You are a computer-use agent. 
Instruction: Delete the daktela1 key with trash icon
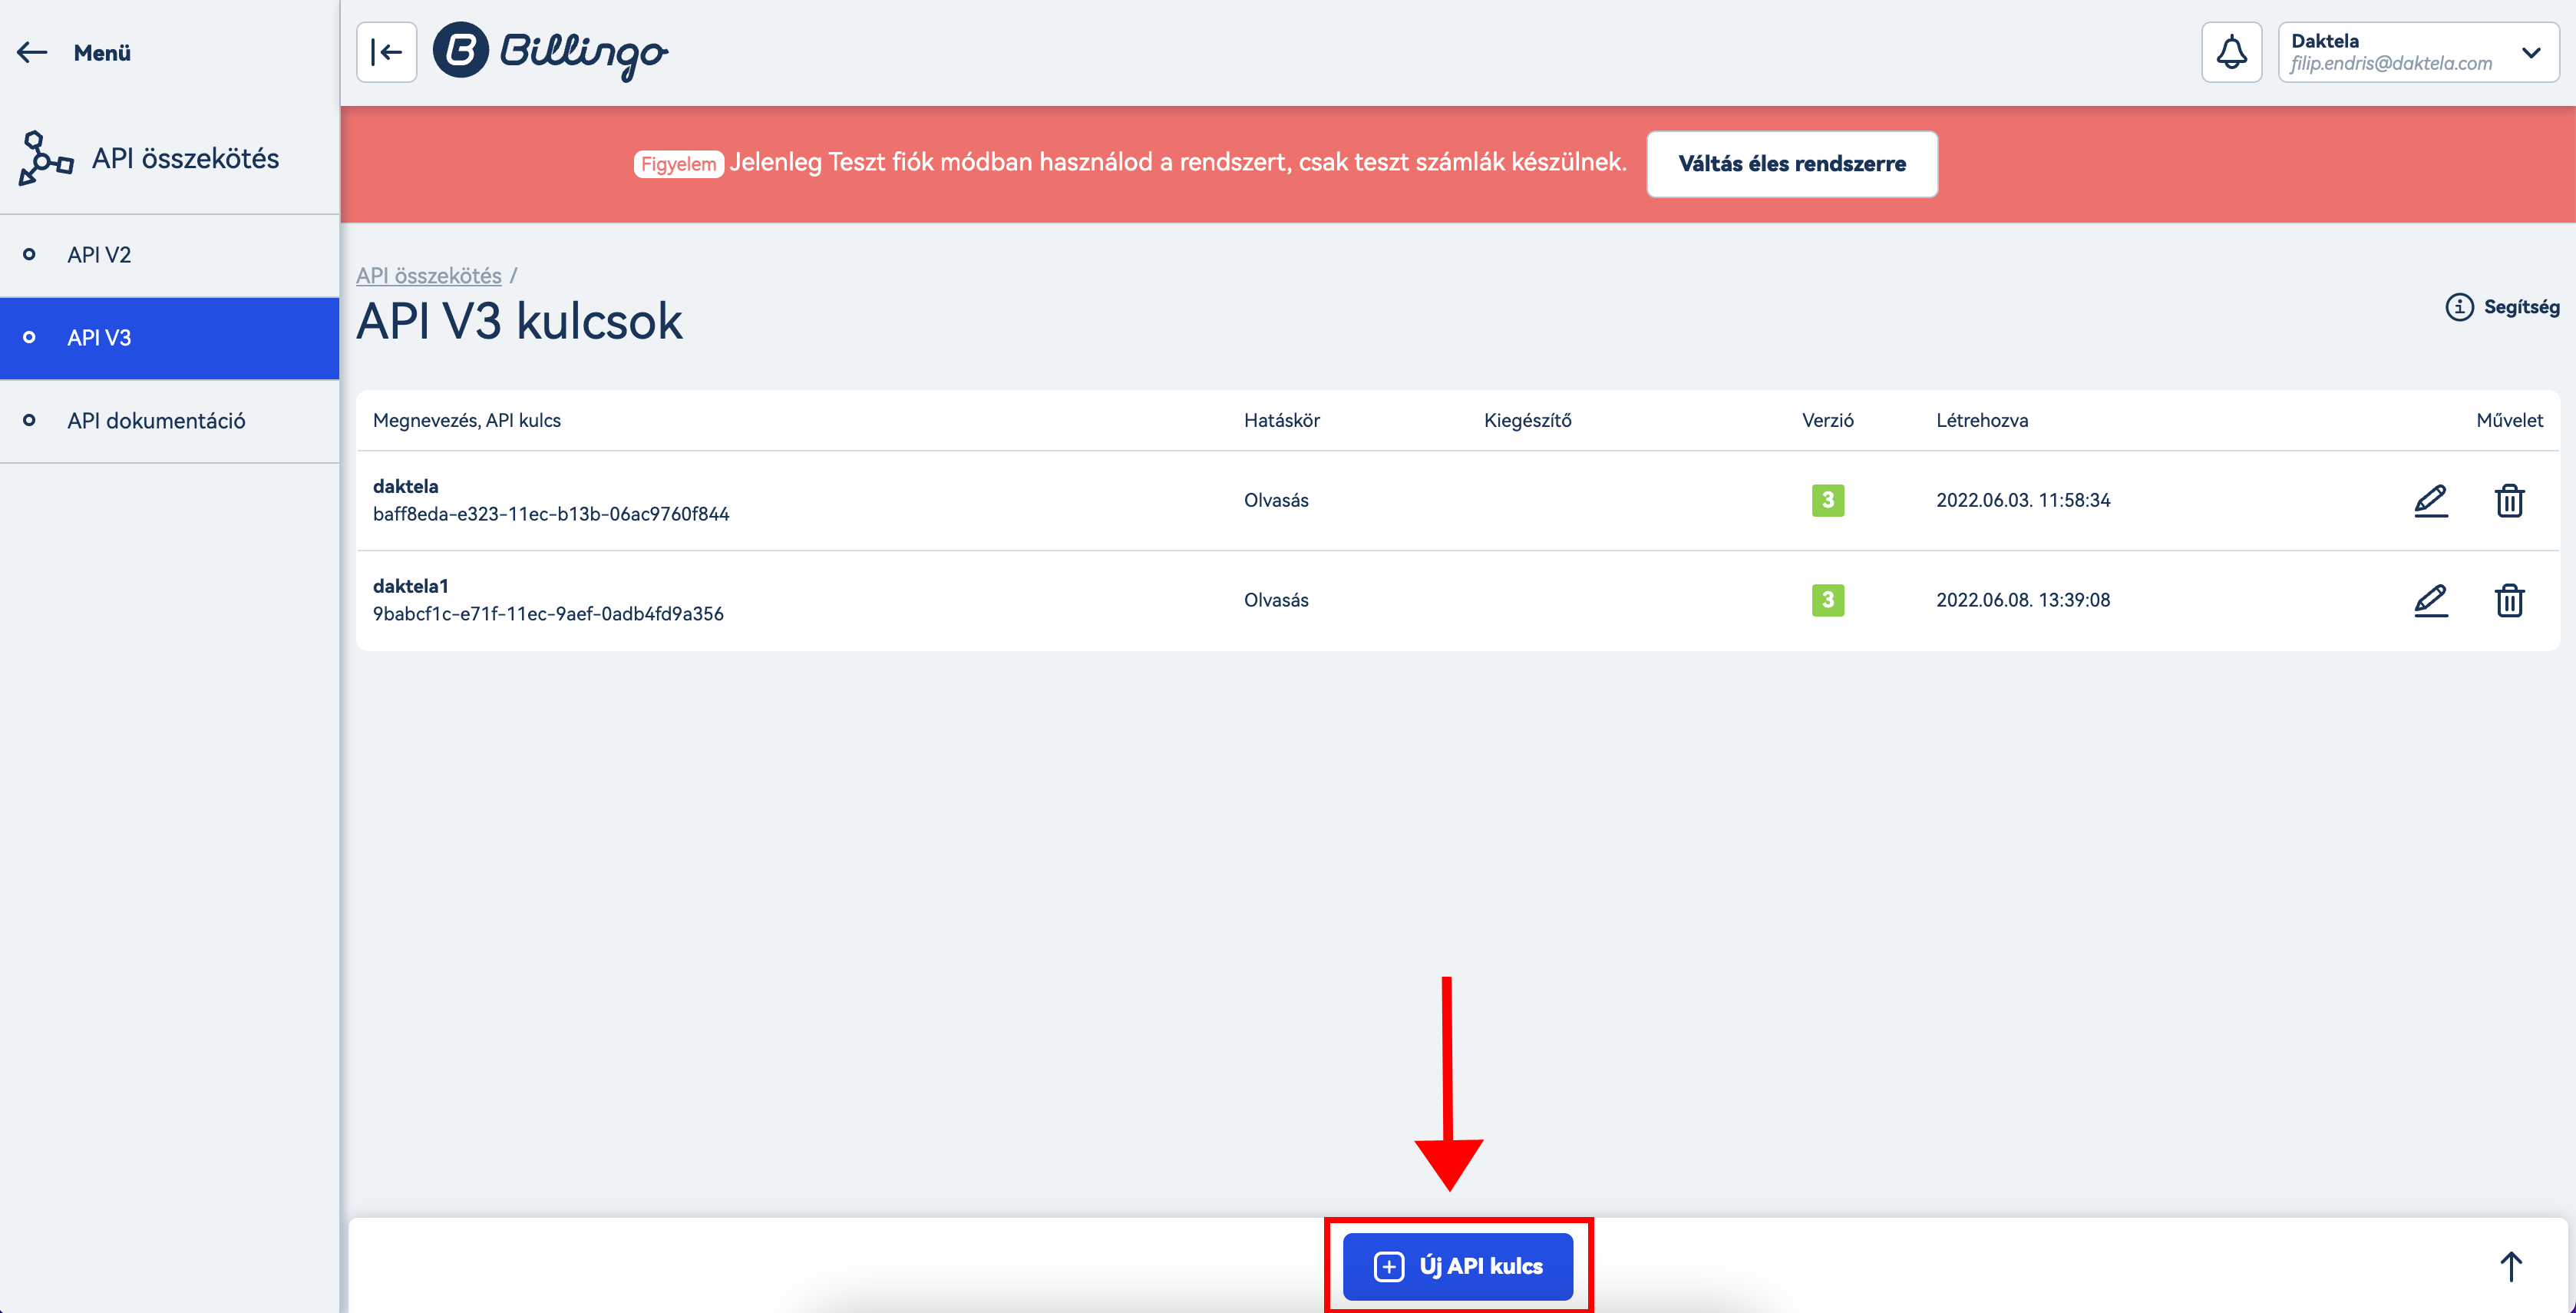pos(2509,600)
